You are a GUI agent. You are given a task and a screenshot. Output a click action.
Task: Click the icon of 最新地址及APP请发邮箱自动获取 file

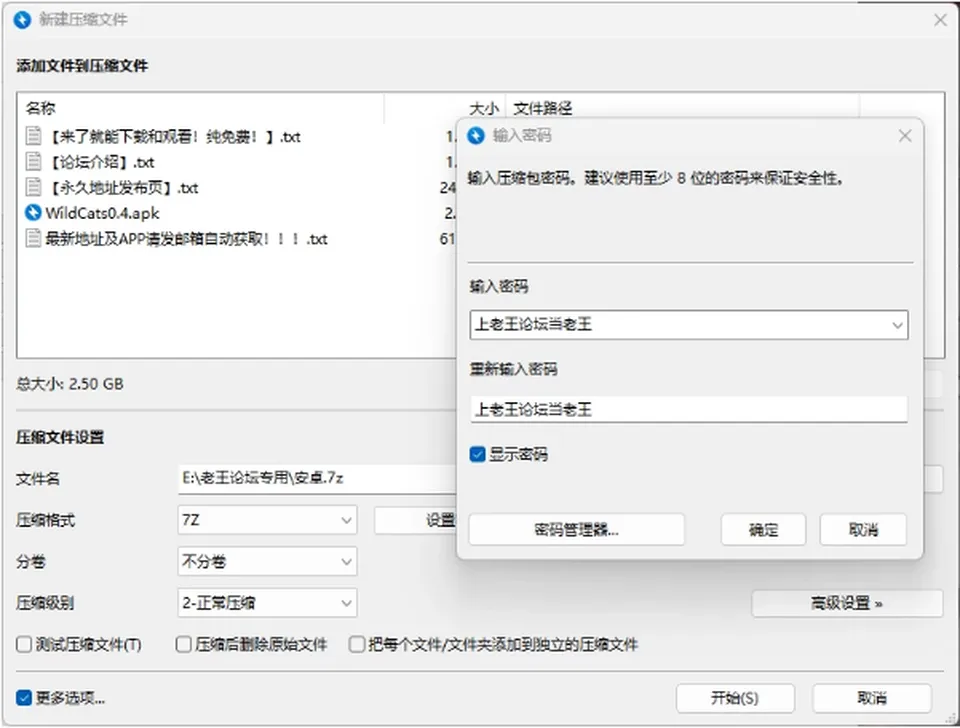click(x=34, y=238)
